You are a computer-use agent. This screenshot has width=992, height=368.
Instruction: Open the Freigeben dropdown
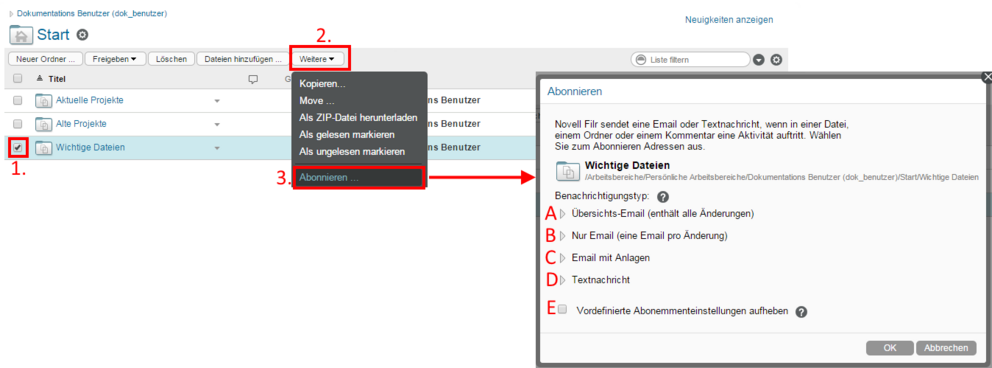[x=115, y=59]
